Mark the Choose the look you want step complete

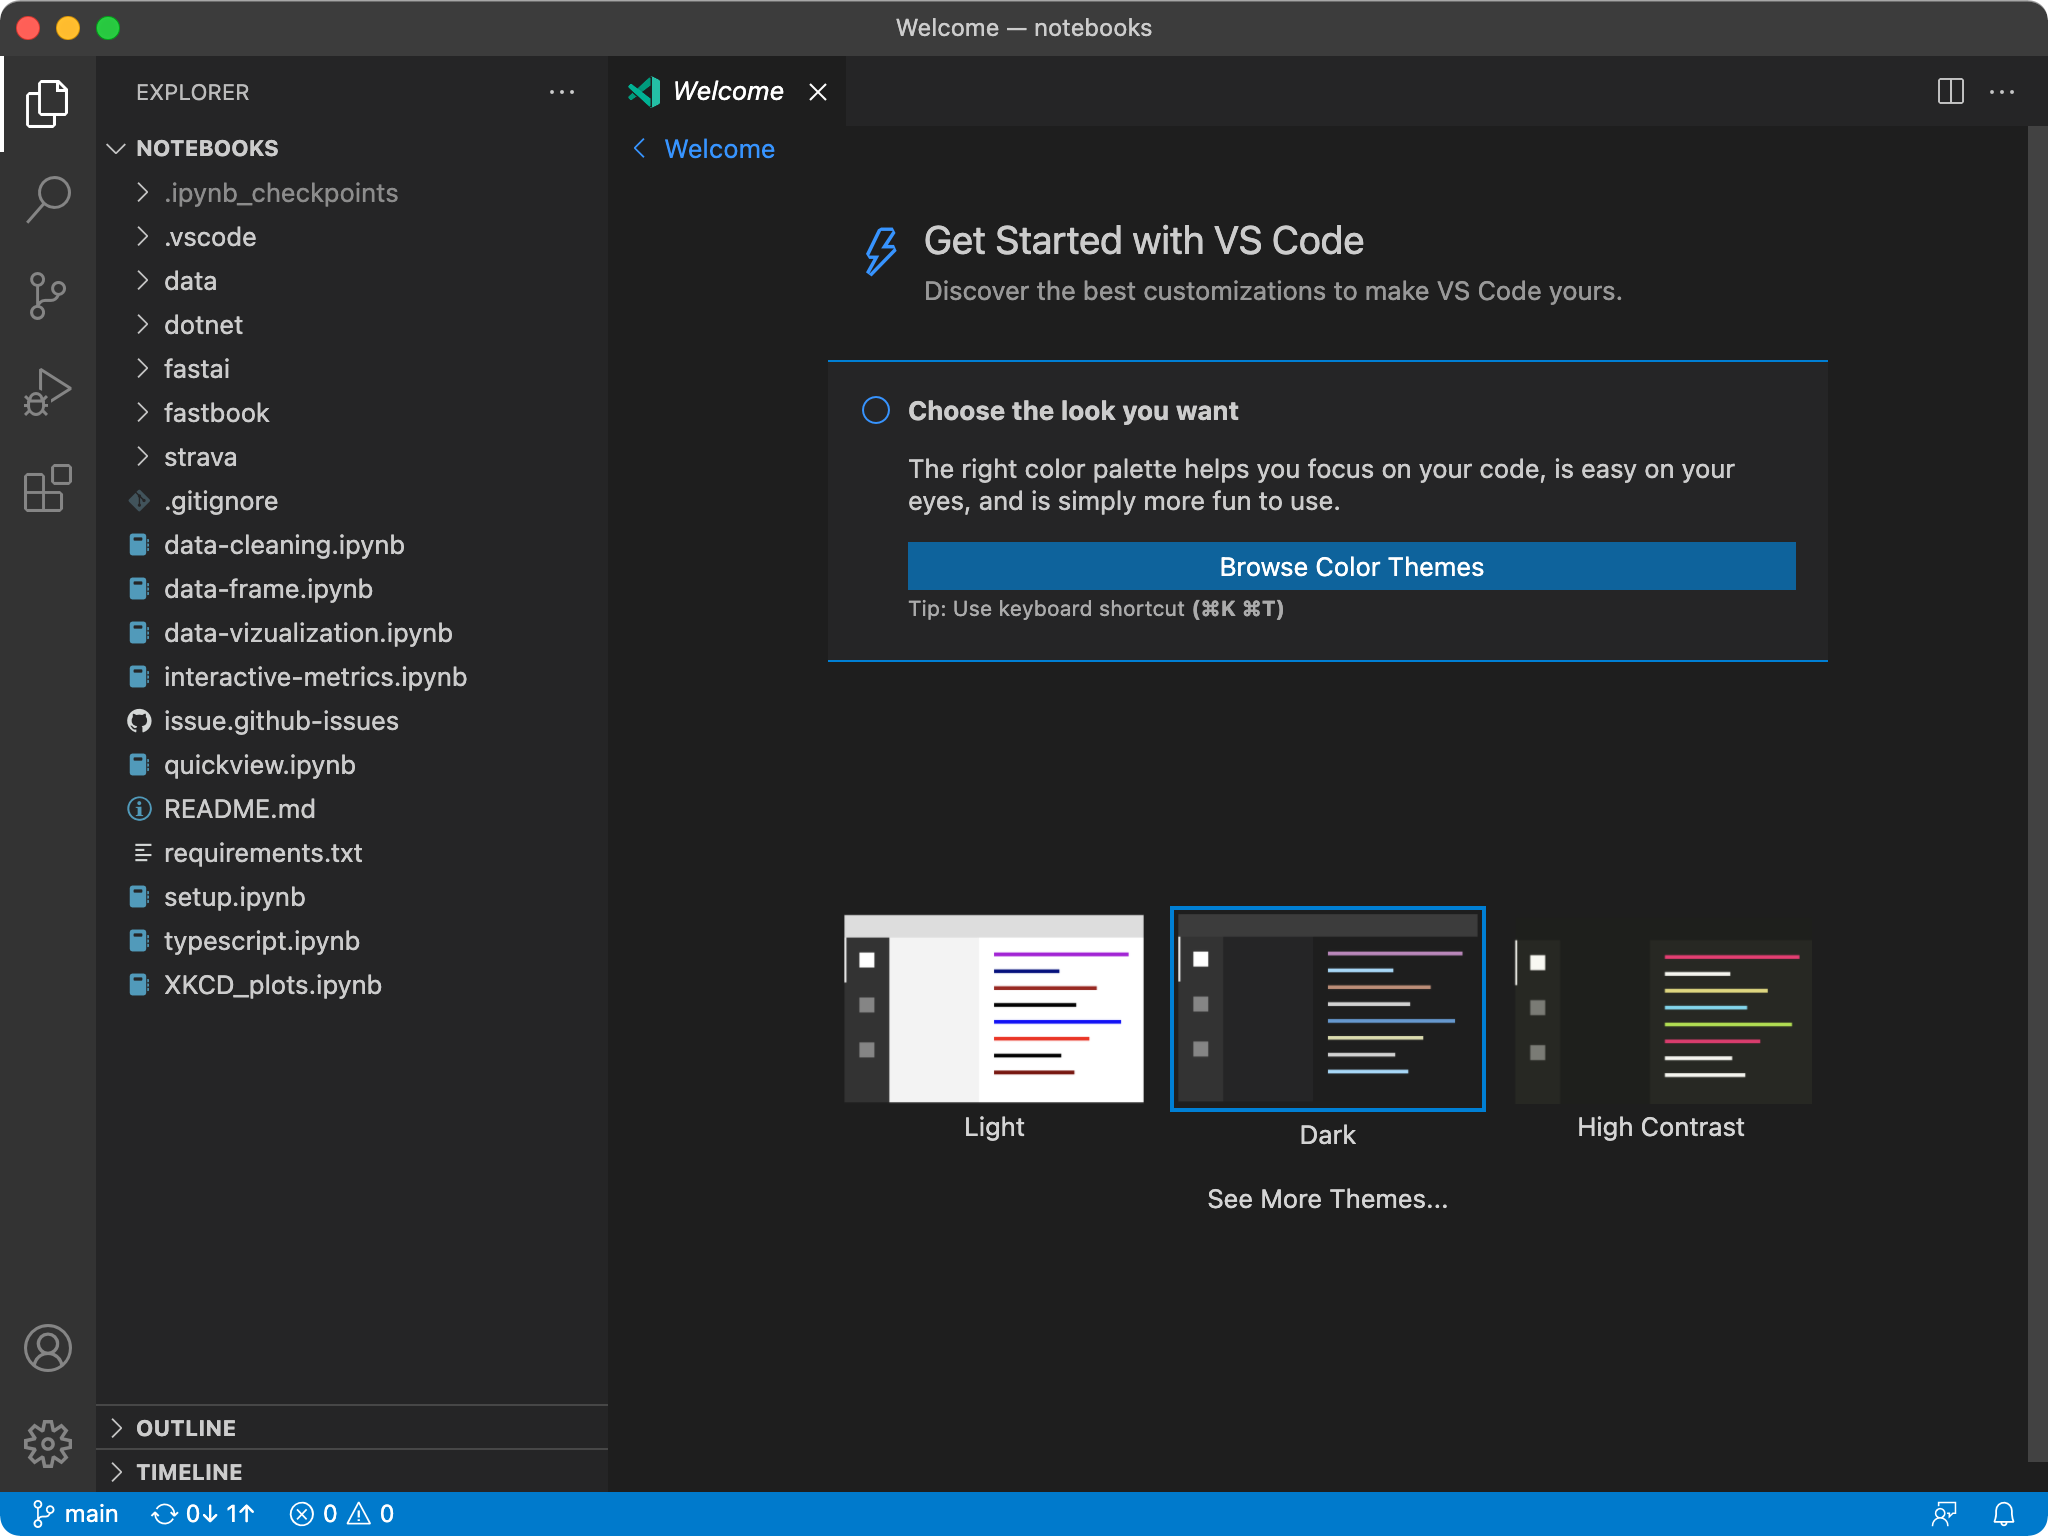pyautogui.click(x=875, y=410)
